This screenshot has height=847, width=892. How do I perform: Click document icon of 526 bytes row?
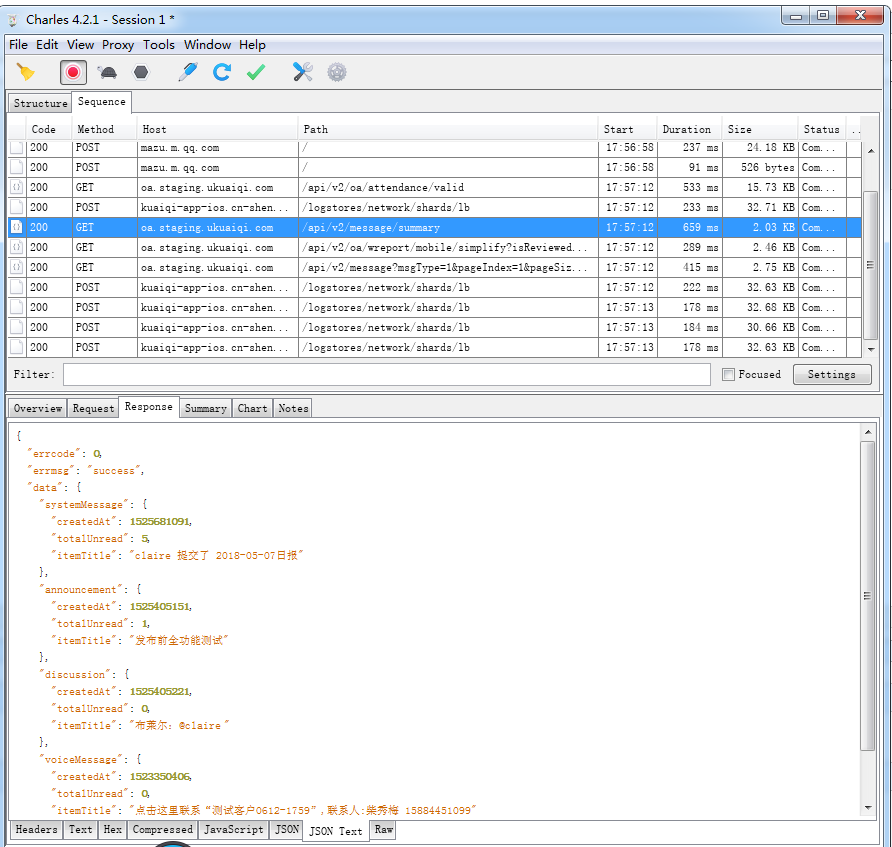pos(17,167)
